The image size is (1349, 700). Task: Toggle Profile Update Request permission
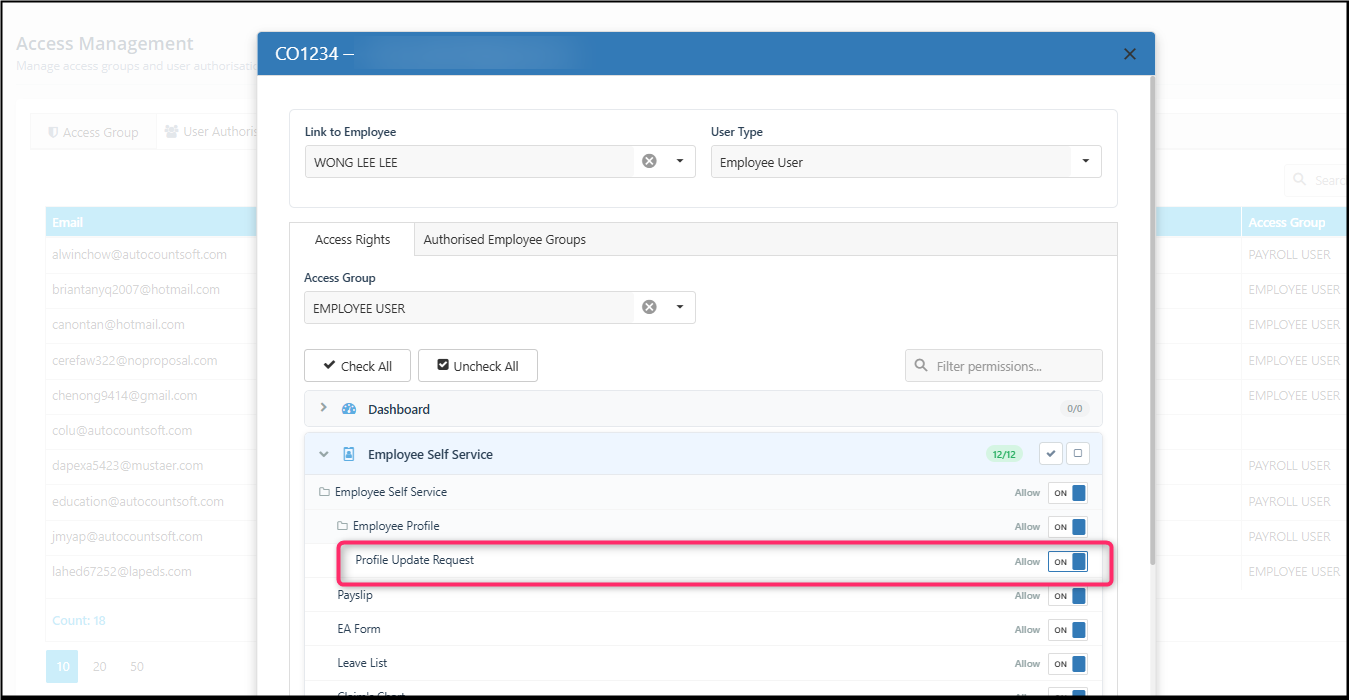tap(1067, 562)
